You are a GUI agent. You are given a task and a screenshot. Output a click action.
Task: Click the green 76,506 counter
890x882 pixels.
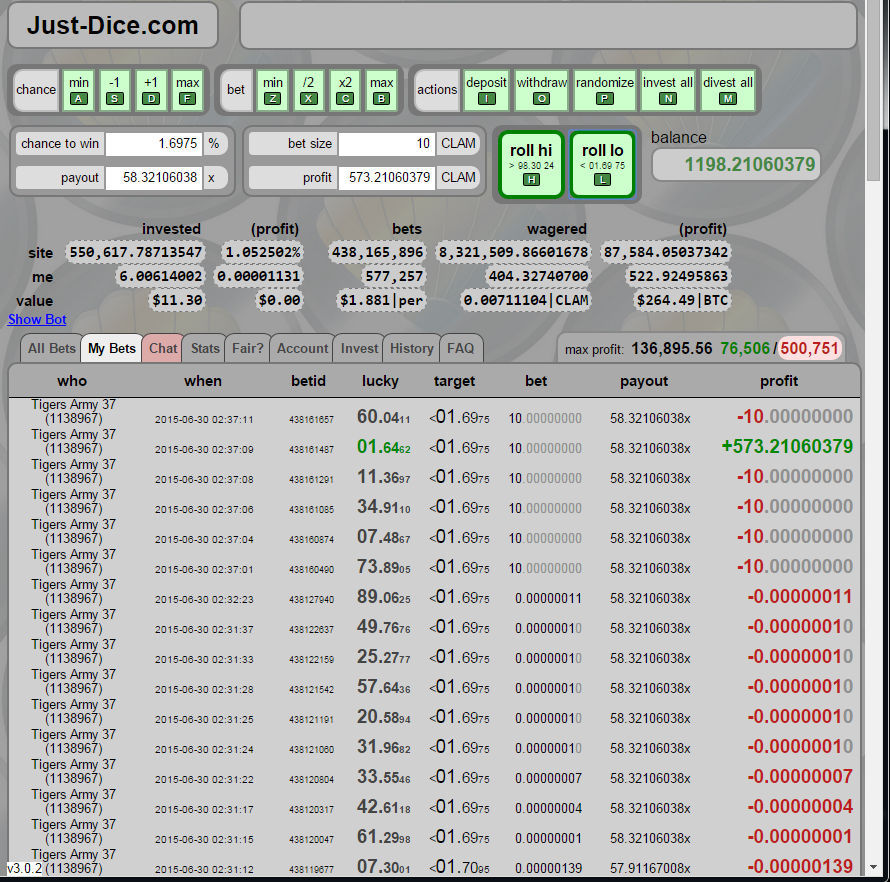tap(745, 348)
